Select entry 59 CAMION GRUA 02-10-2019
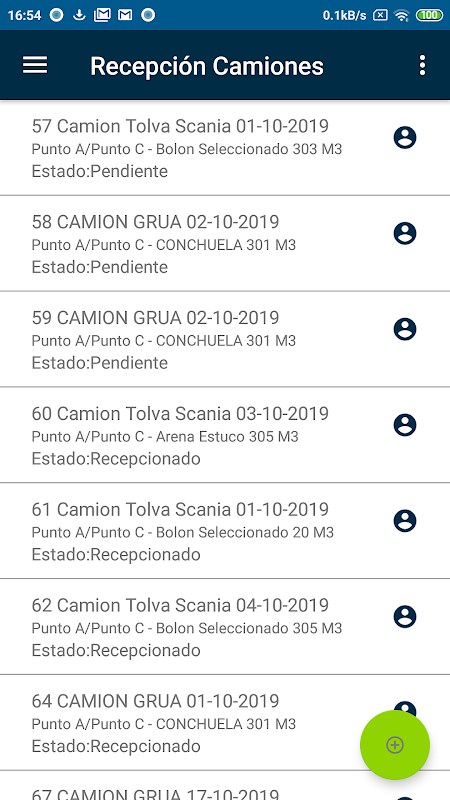 point(225,339)
